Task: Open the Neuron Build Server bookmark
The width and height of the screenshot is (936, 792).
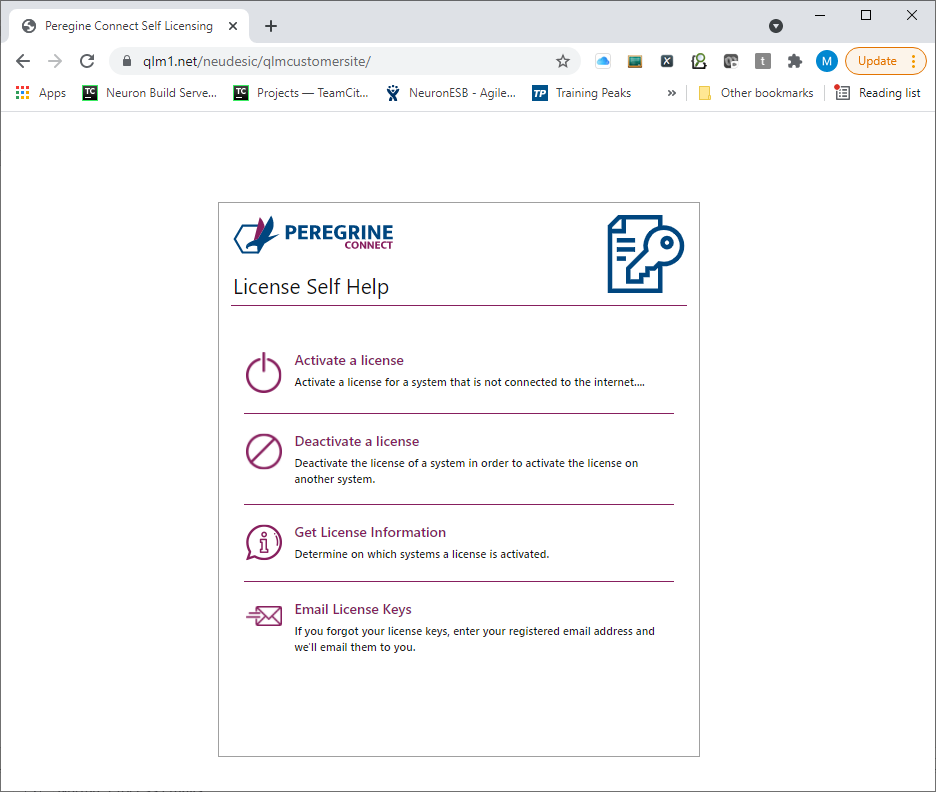Action: point(150,93)
